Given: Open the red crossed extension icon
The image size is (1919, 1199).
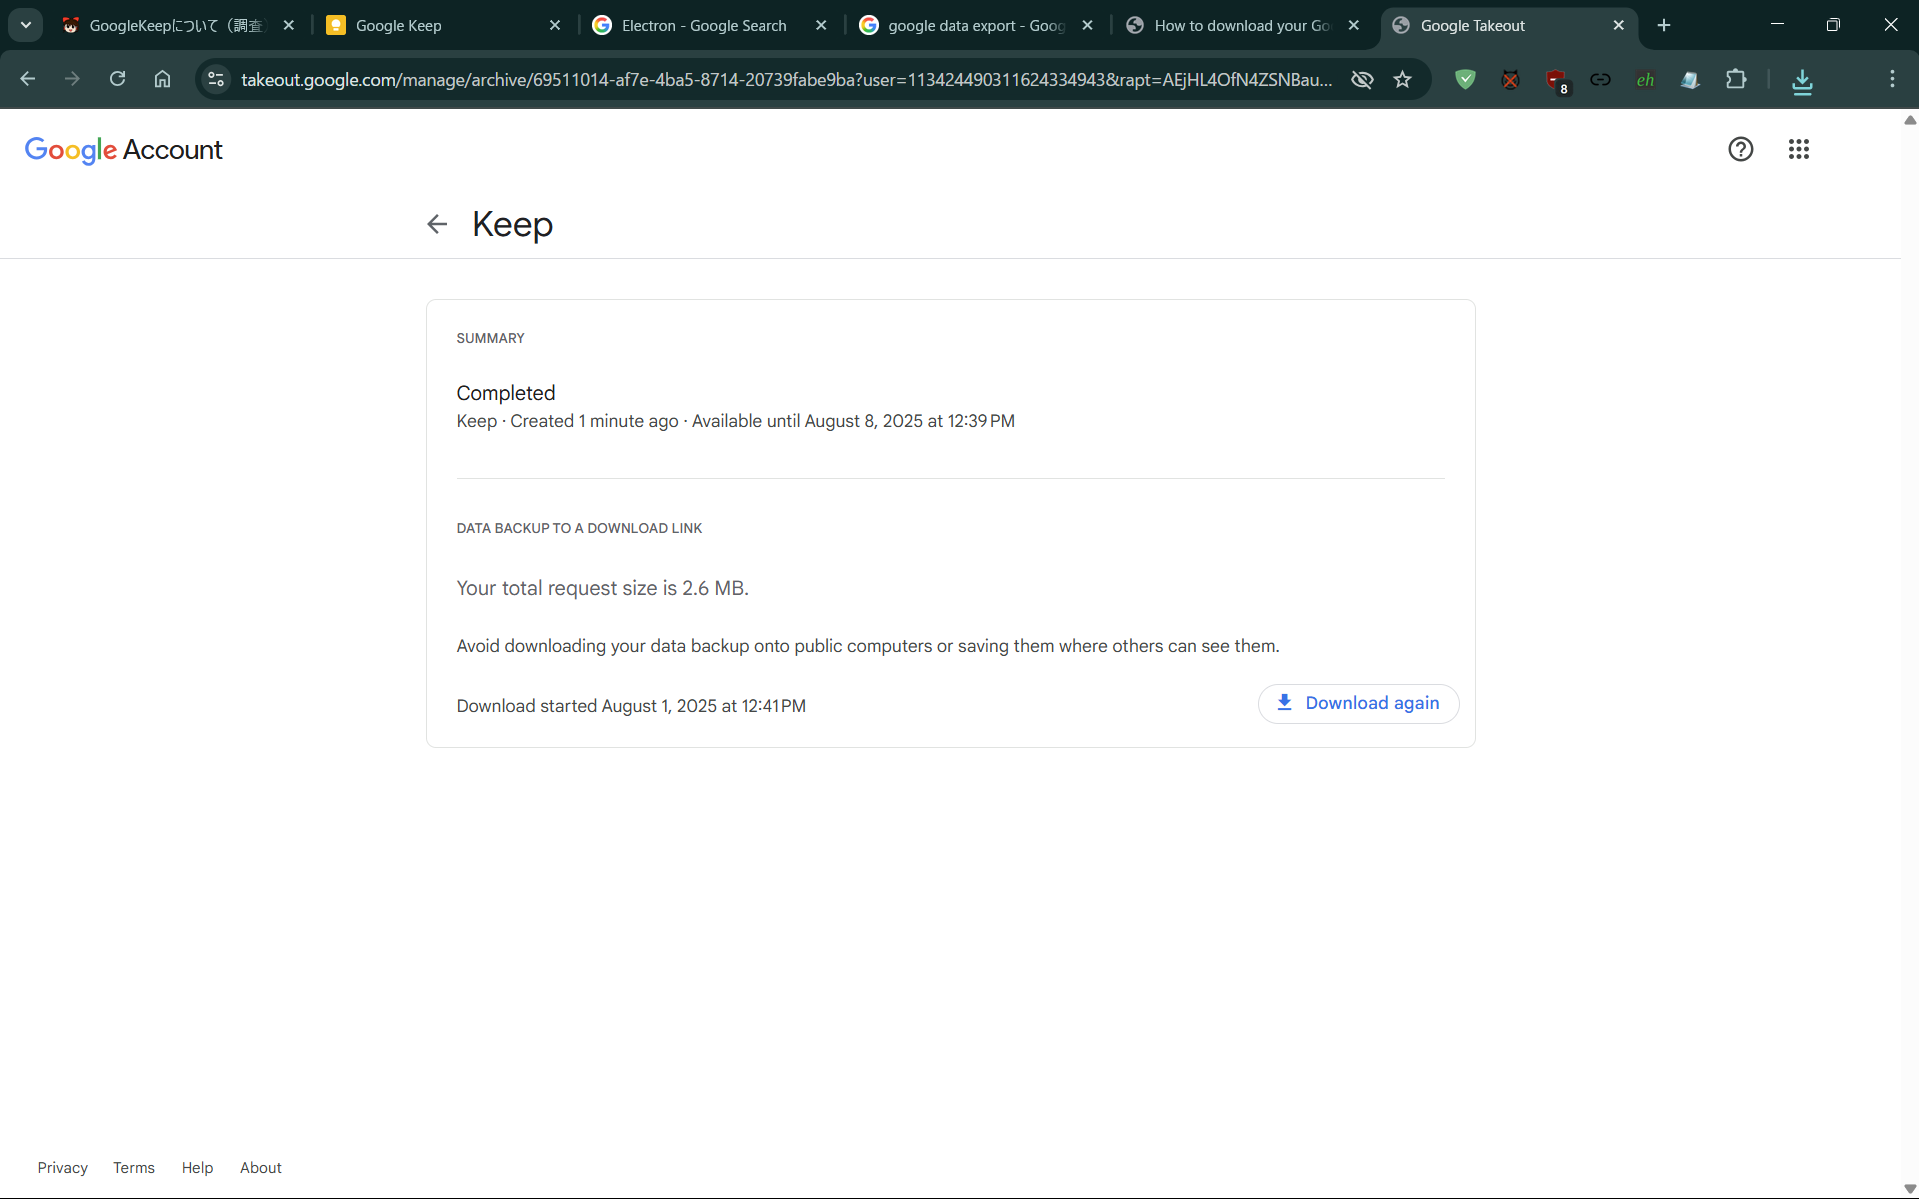Looking at the screenshot, I should [x=1510, y=79].
